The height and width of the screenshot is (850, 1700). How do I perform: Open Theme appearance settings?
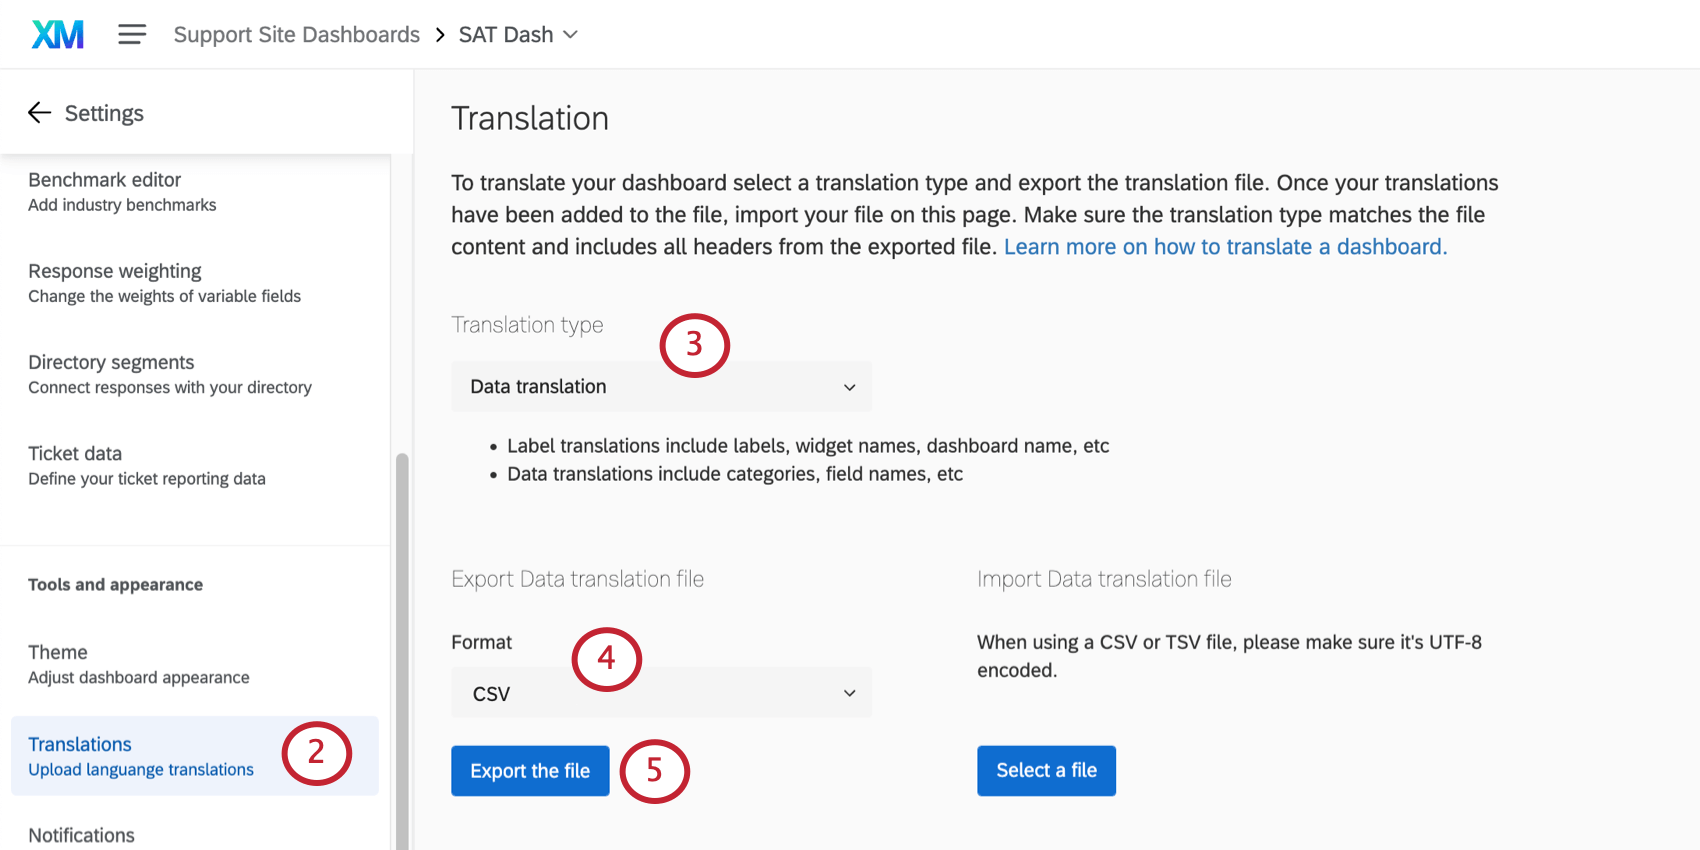[x=58, y=653]
